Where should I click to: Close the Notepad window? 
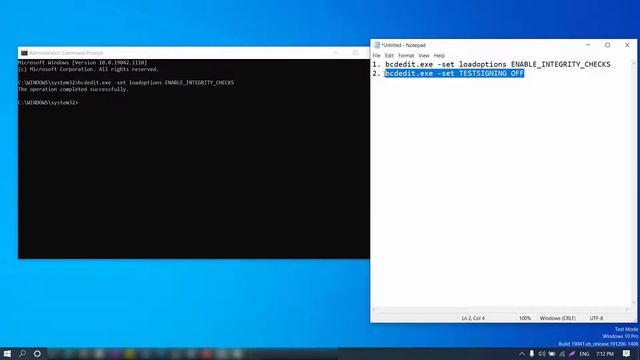[x=627, y=45]
